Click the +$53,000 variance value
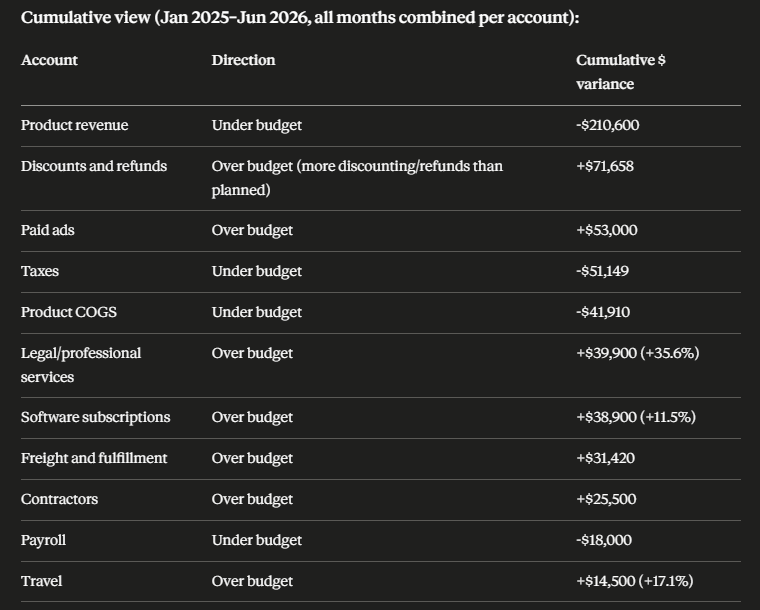Screen dimensions: 760x610 pos(607,230)
